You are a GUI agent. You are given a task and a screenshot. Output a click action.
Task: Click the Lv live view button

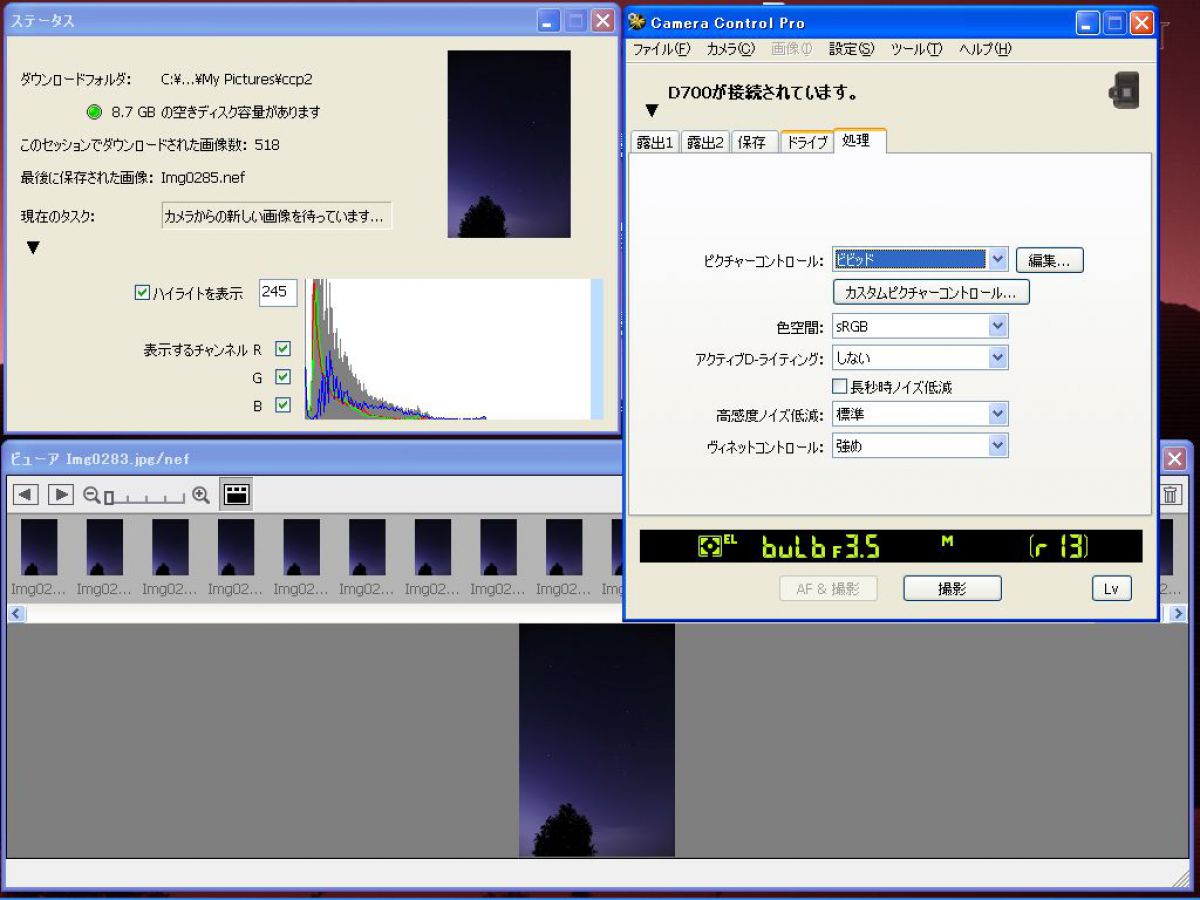coord(1110,588)
